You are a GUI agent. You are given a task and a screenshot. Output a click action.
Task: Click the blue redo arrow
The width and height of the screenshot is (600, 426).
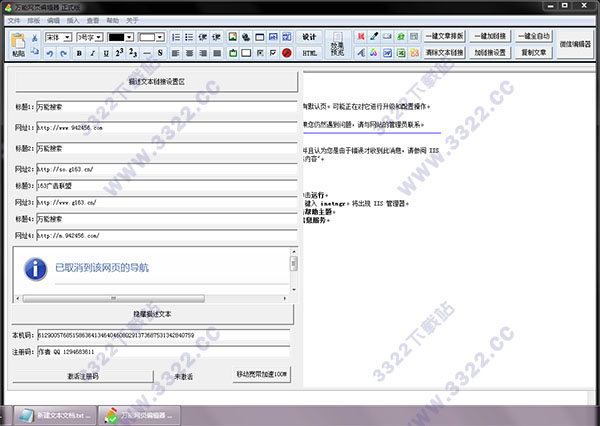coord(64,53)
